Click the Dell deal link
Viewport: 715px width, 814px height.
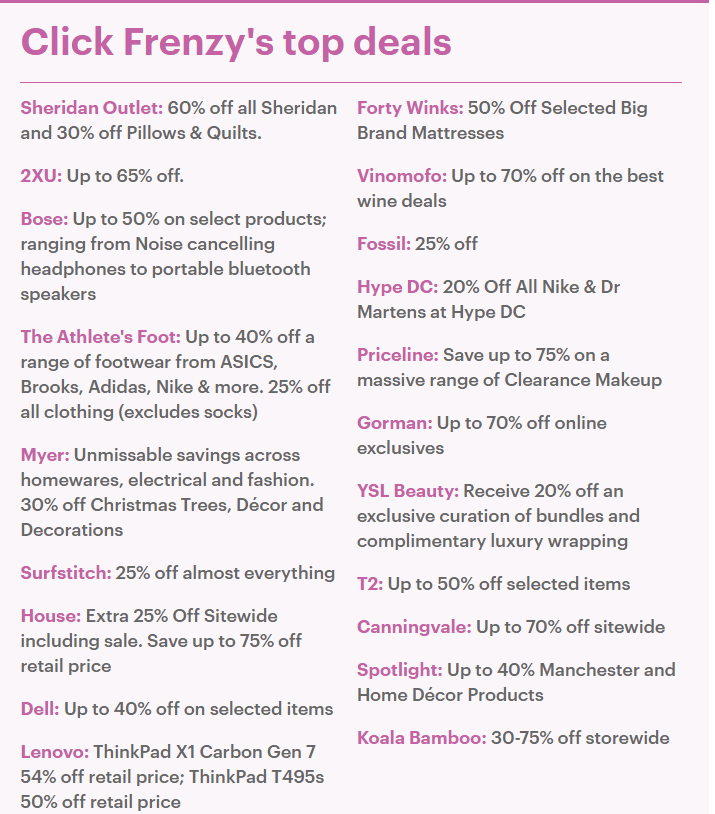coord(40,709)
